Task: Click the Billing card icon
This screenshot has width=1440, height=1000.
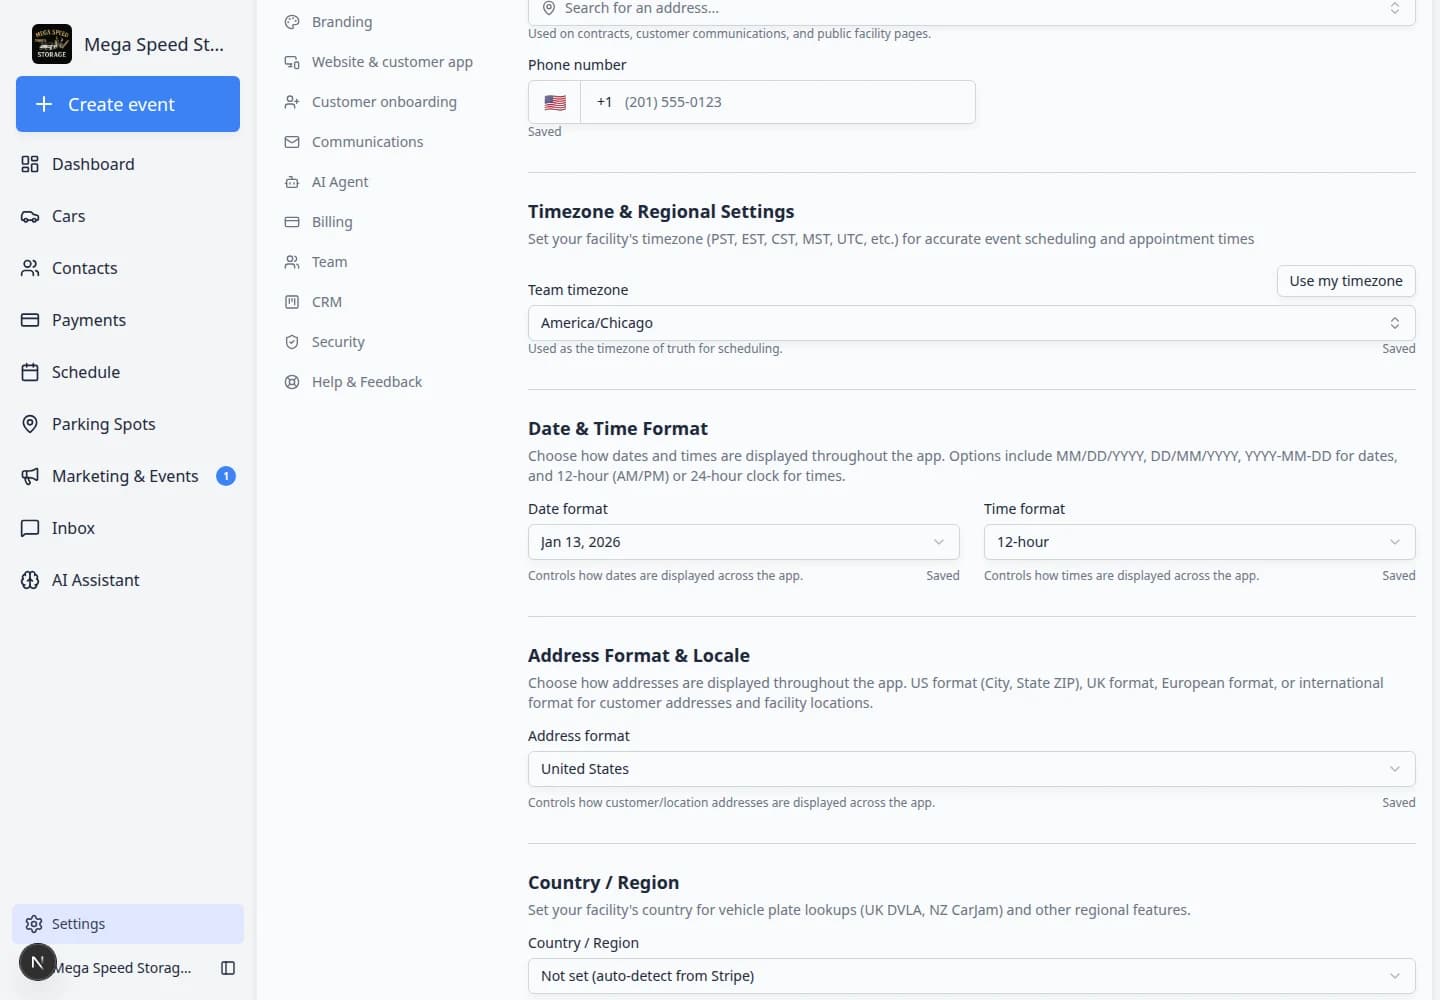Action: [x=292, y=222]
